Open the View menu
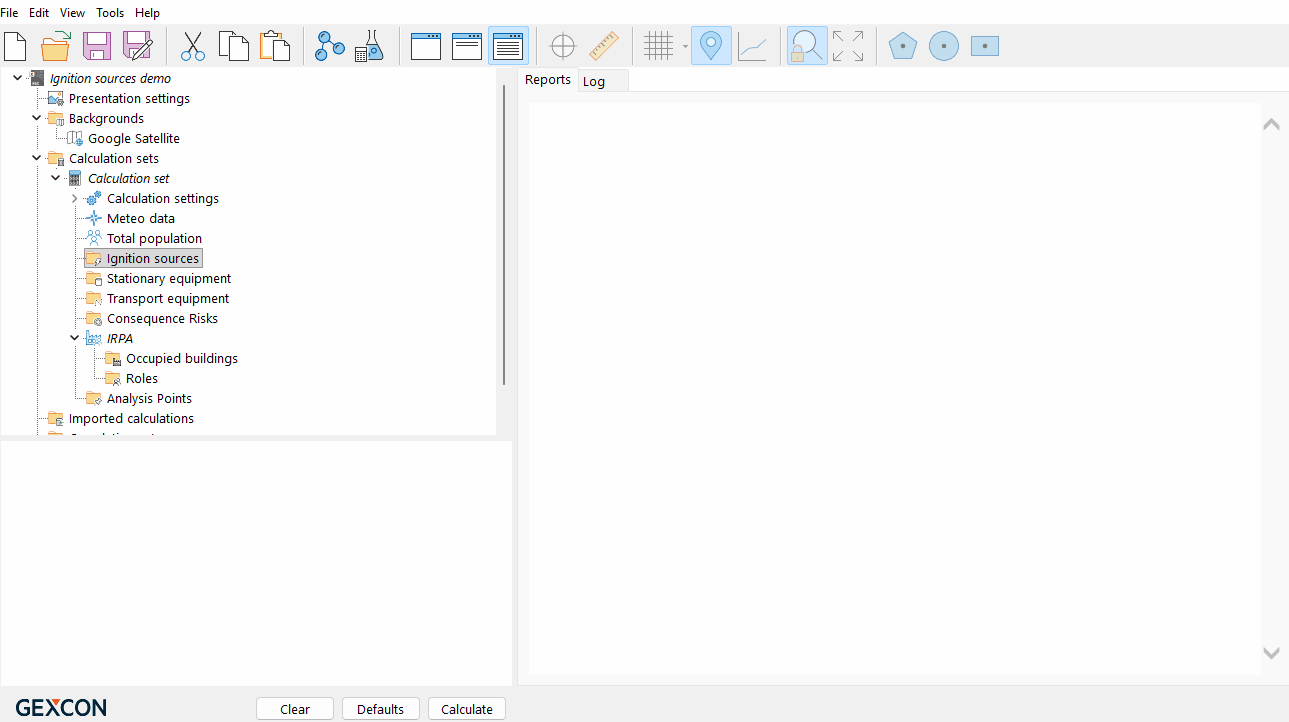Viewport: 1289px width, 722px height. [73, 13]
